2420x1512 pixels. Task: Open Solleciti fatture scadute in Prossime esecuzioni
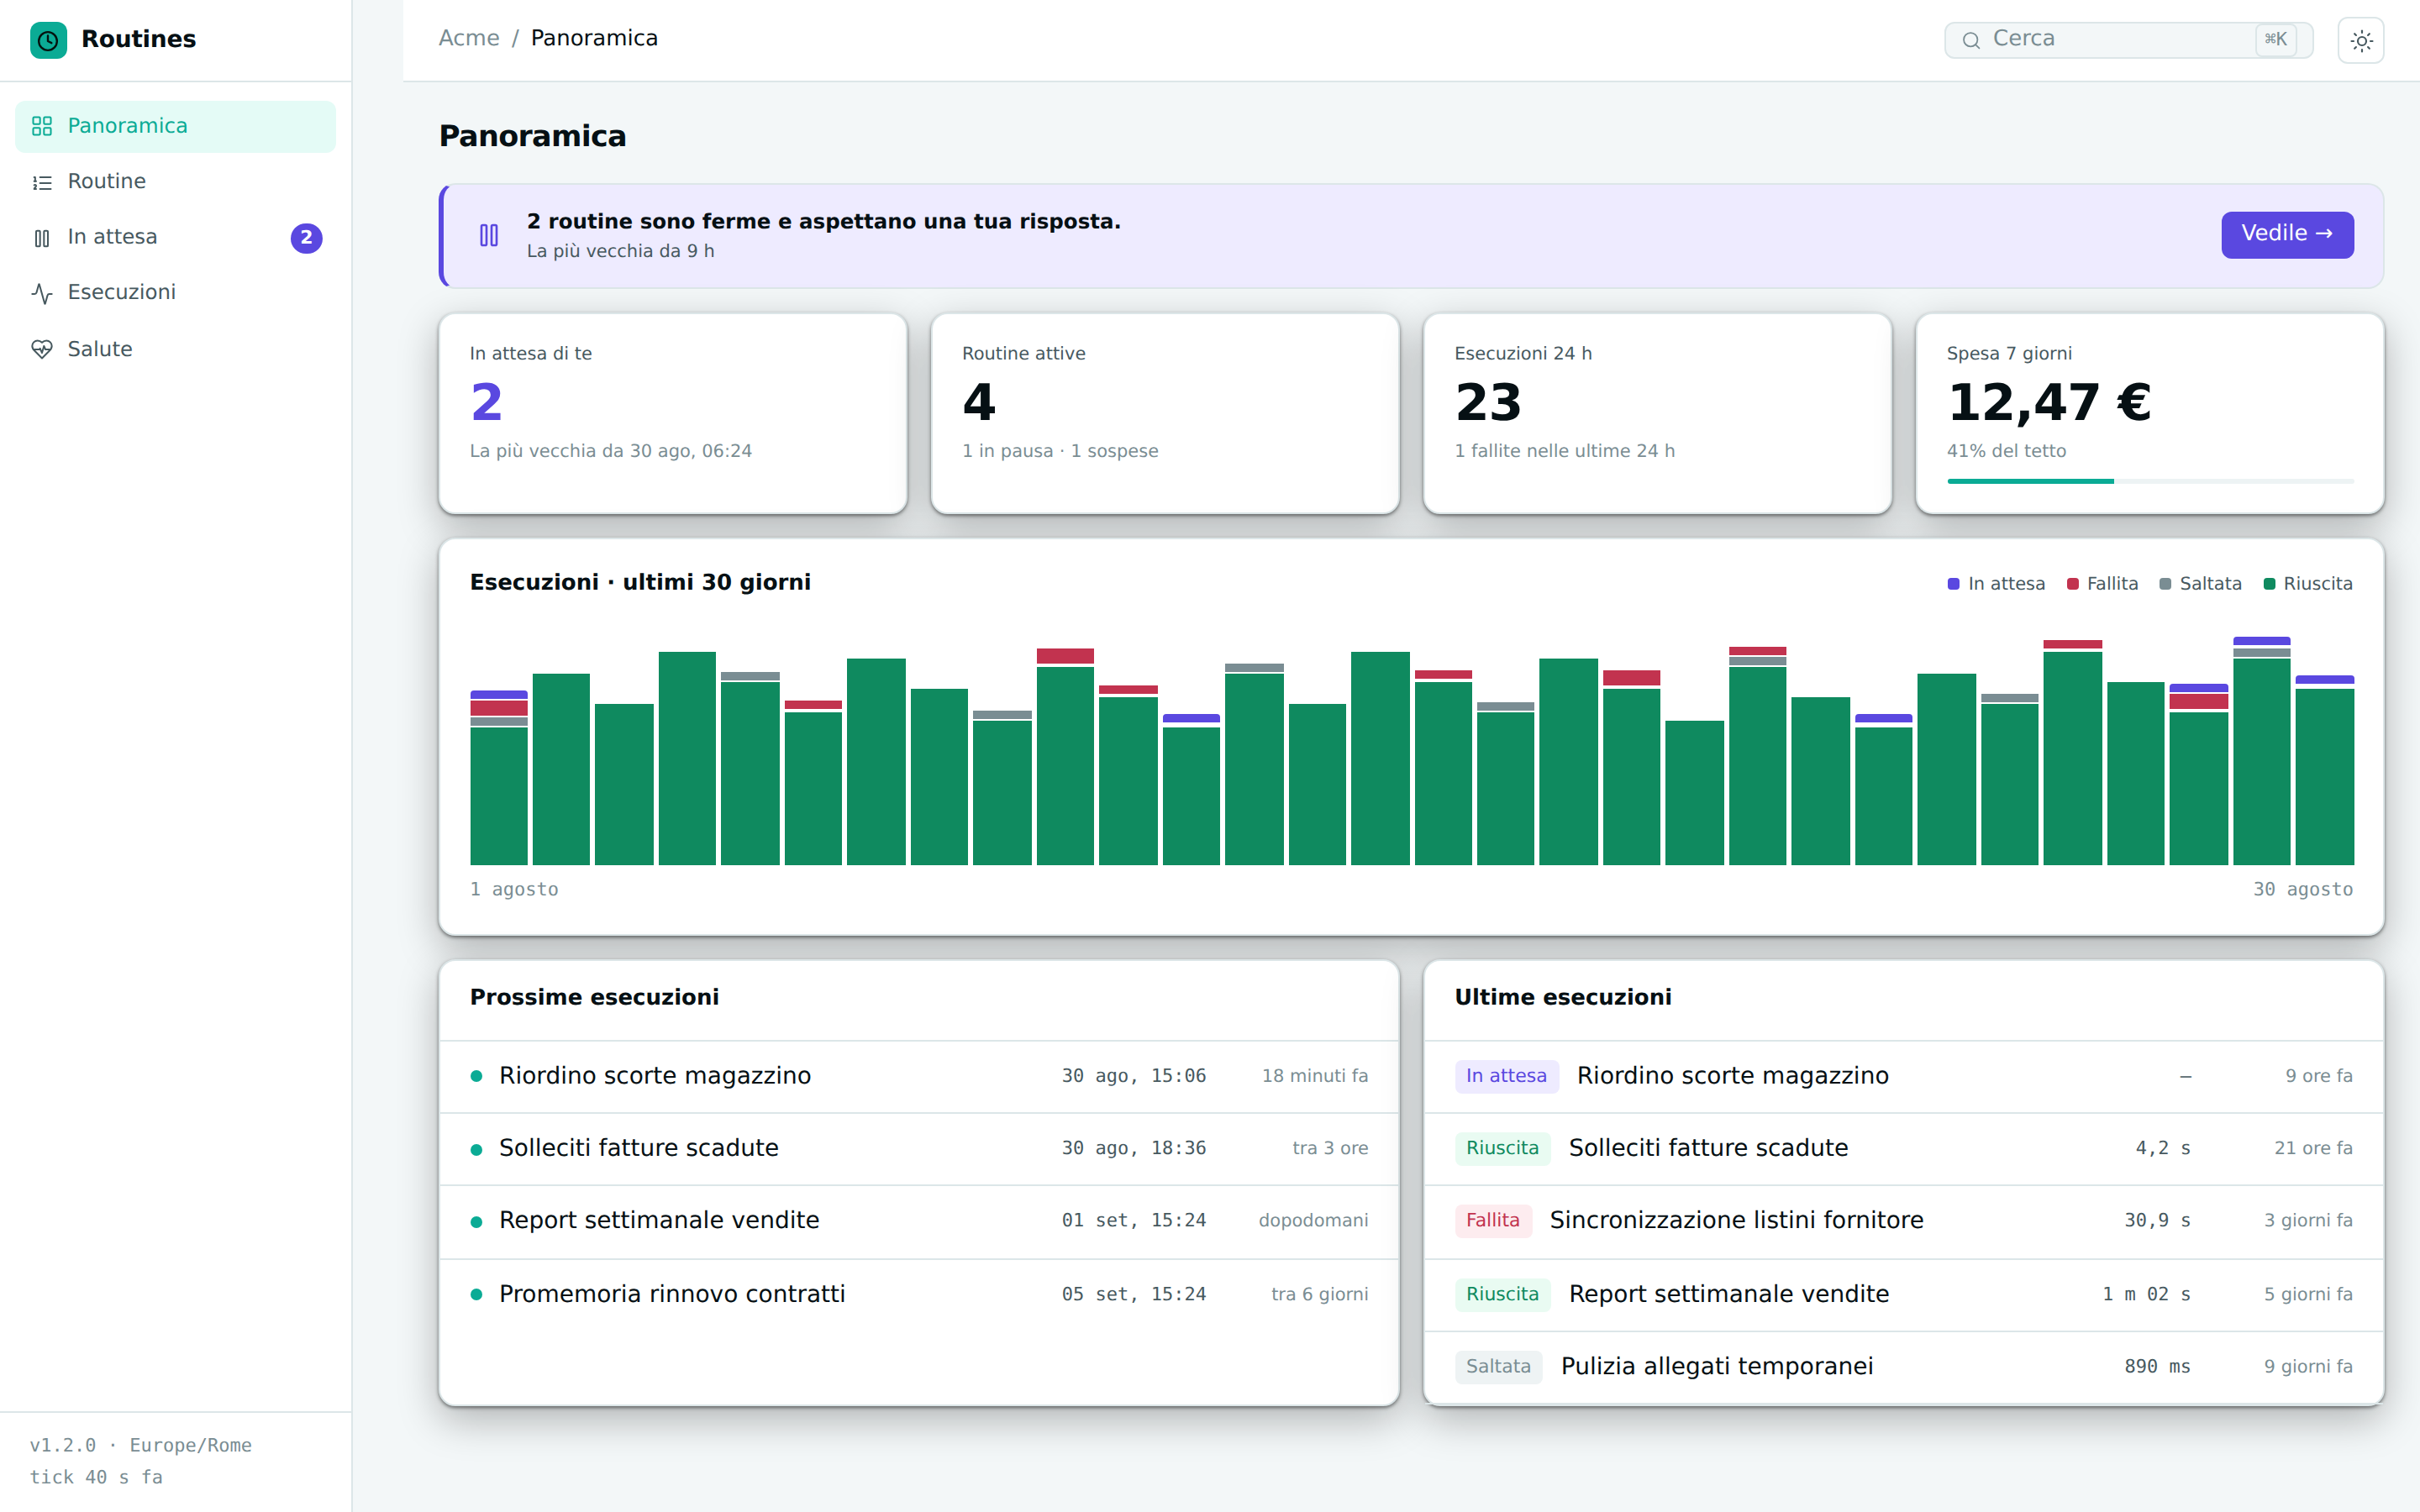919,1149
